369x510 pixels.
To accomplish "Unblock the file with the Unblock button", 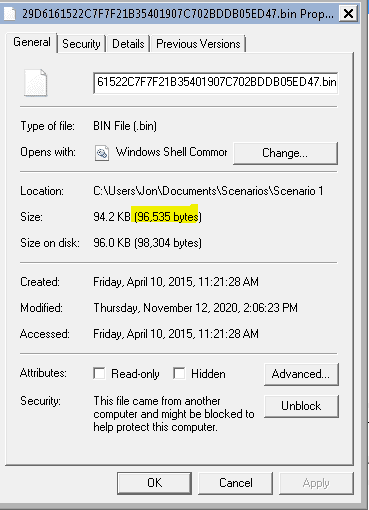I will coord(301,406).
